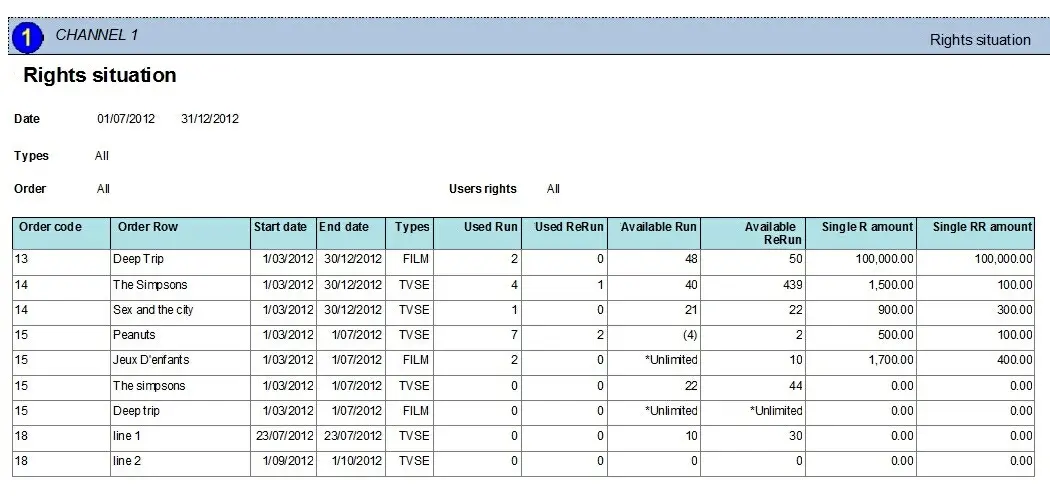Select the Deep Trip order row
This screenshot has width=1050, height=500.
pos(138,259)
